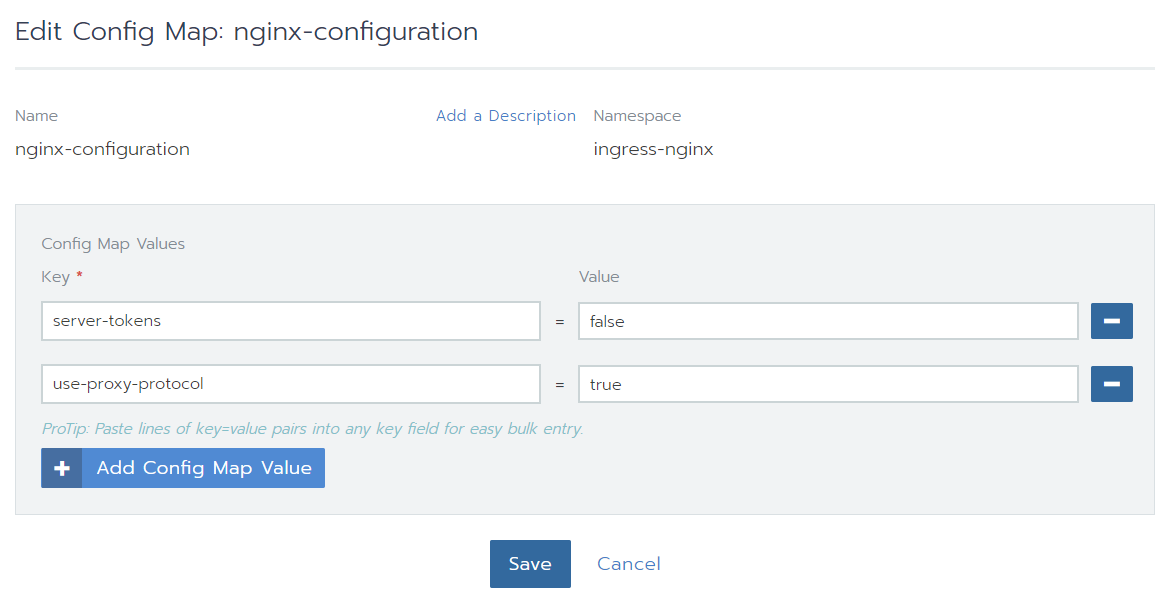Select the ingress-nginx namespace text
The width and height of the screenshot is (1174, 601).
click(653, 149)
